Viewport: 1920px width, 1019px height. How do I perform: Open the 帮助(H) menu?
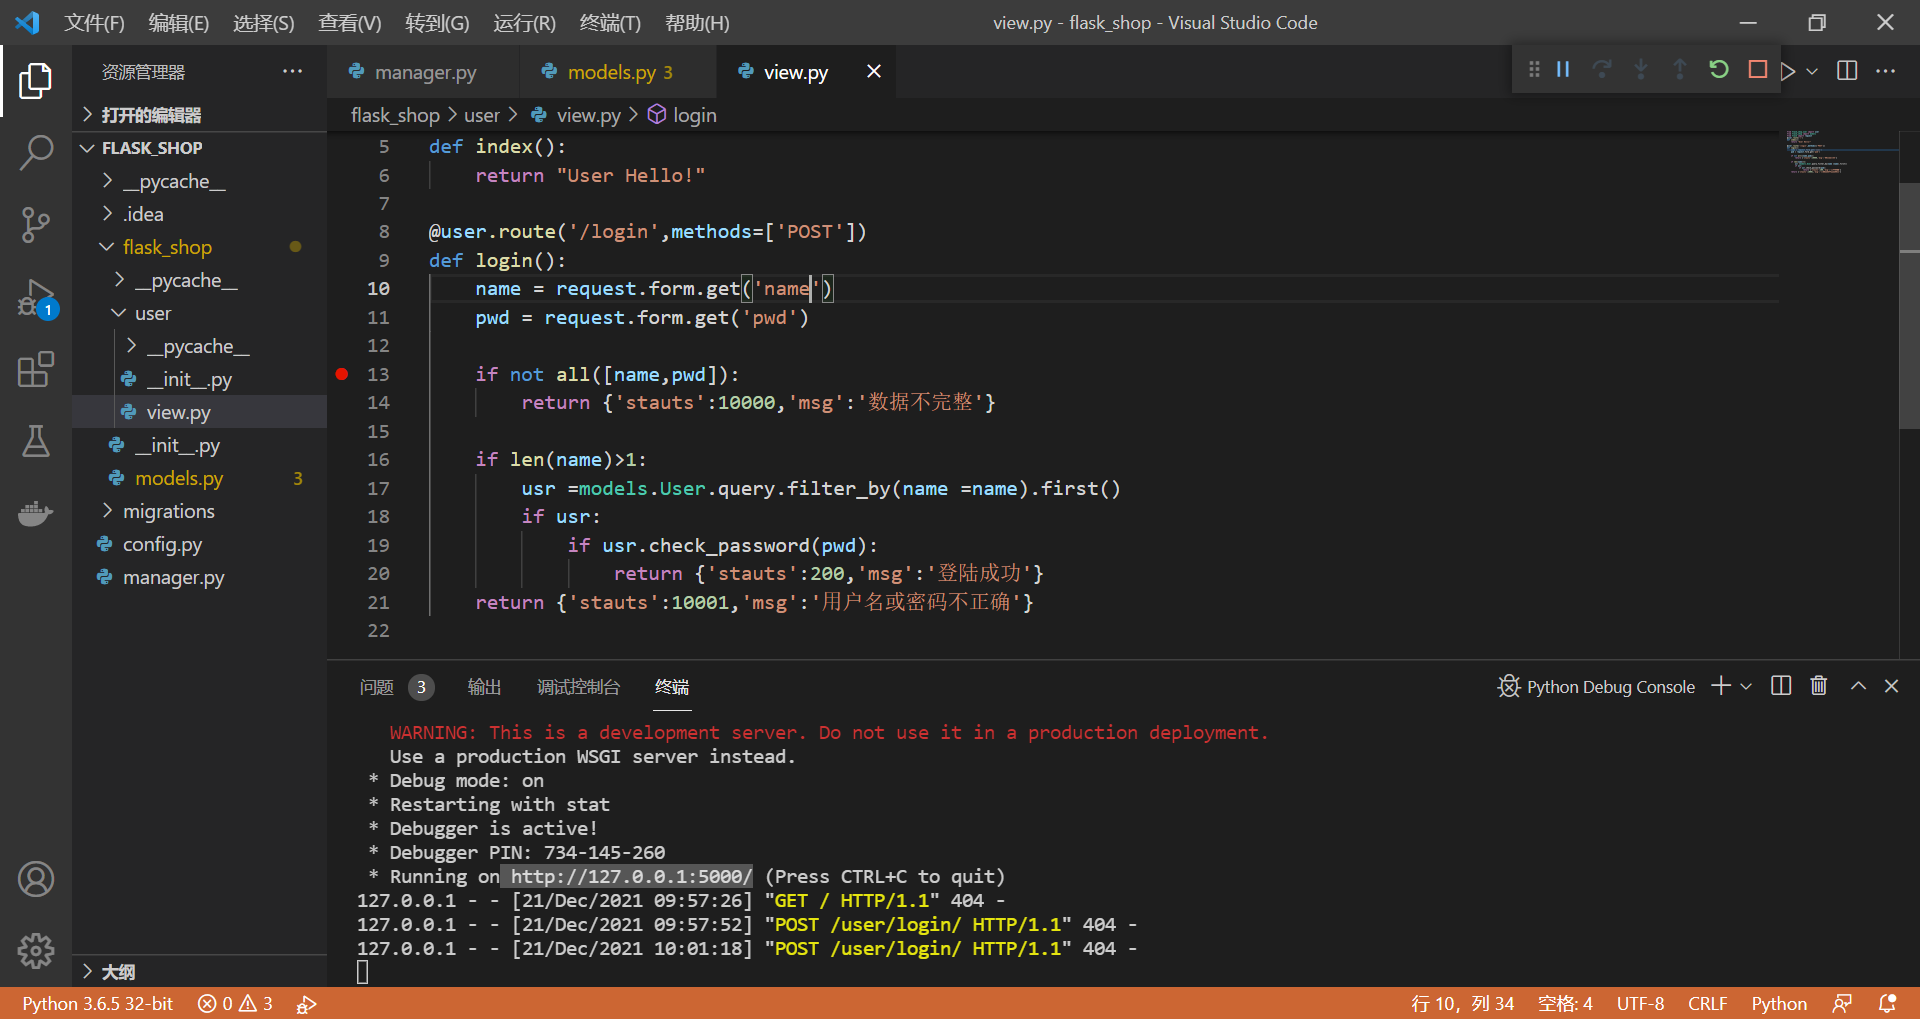(x=697, y=23)
